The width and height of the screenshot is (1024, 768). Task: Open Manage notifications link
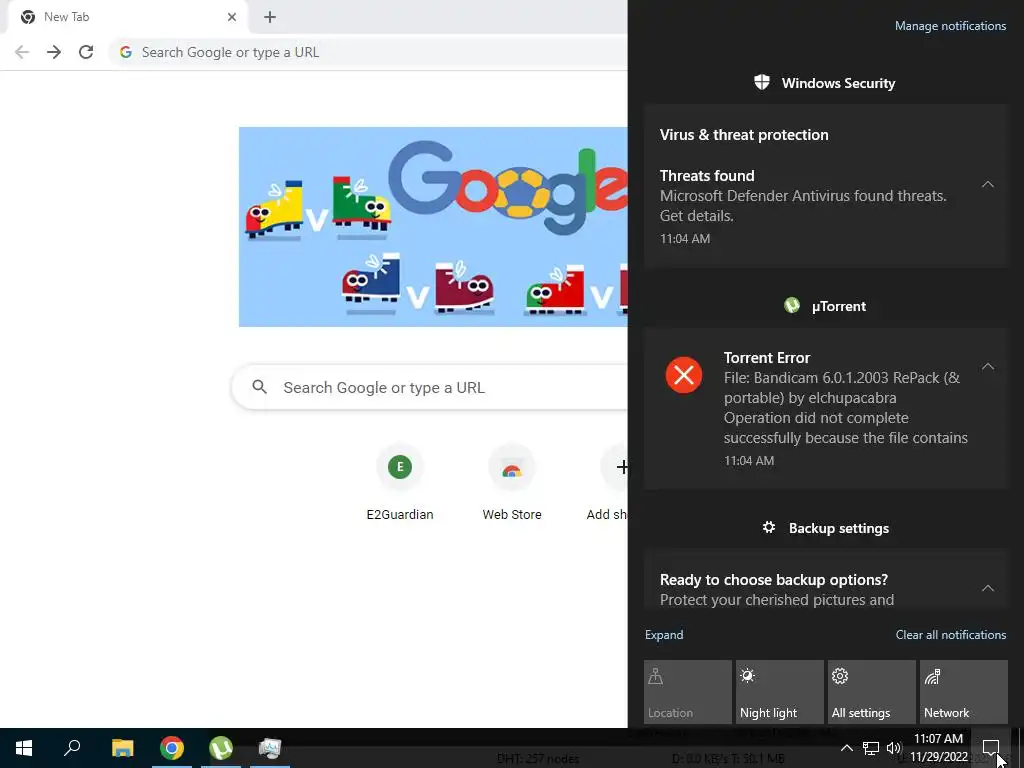[x=950, y=26]
